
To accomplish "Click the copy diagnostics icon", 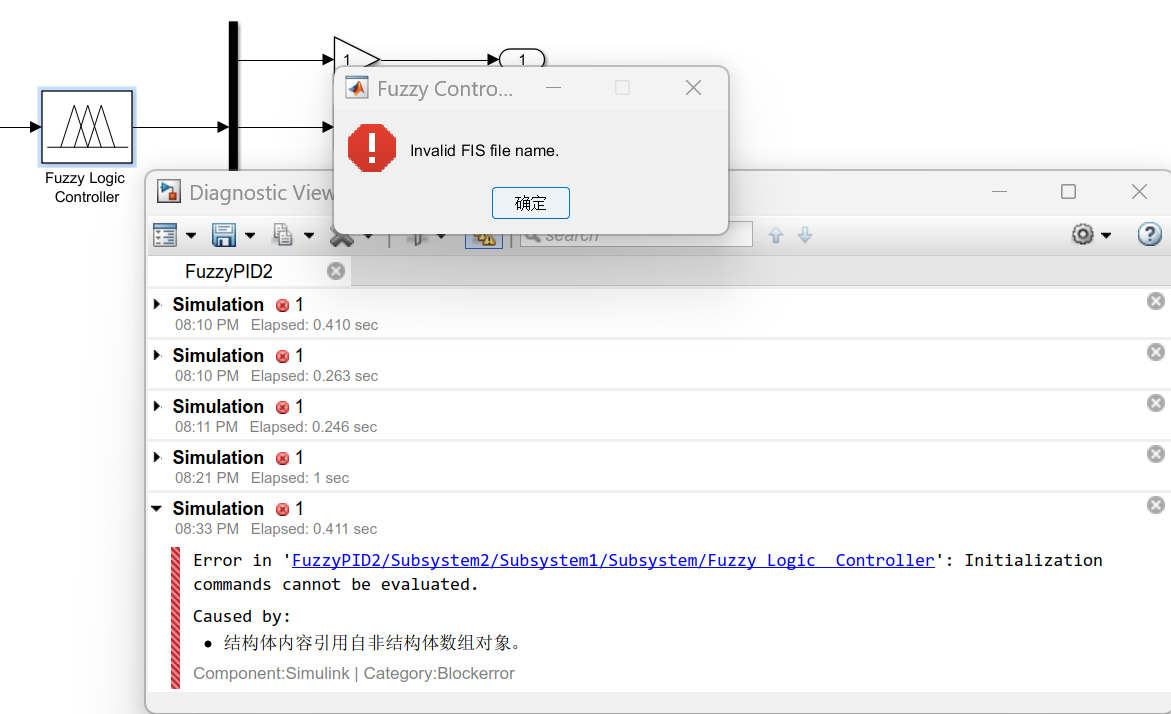I will pos(282,235).
